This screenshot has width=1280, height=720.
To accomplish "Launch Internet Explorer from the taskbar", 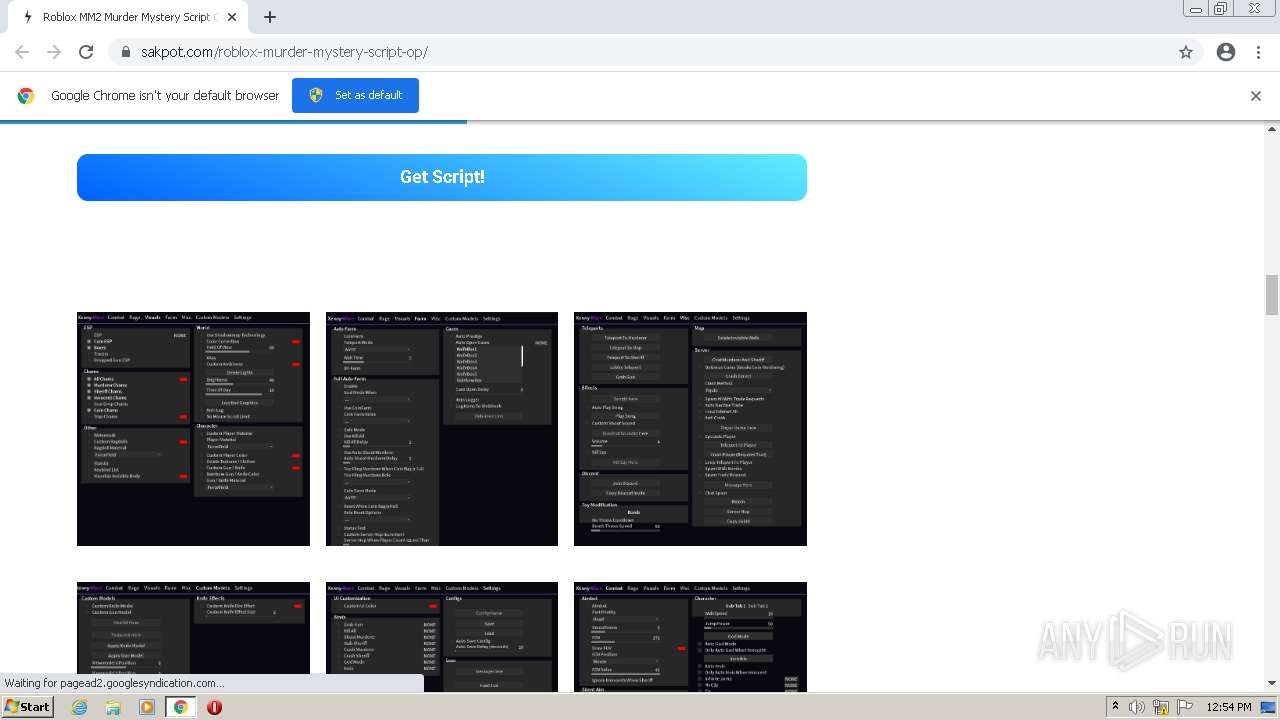I will pyautogui.click(x=79, y=707).
